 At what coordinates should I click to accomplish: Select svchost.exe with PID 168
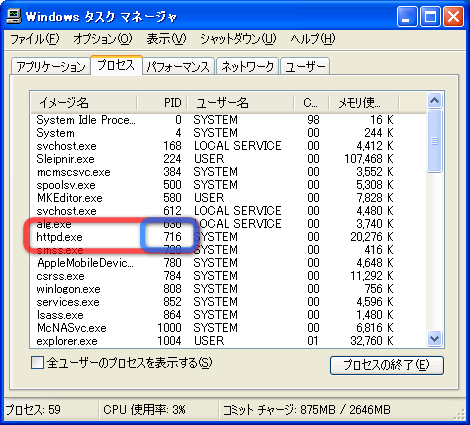228,146
